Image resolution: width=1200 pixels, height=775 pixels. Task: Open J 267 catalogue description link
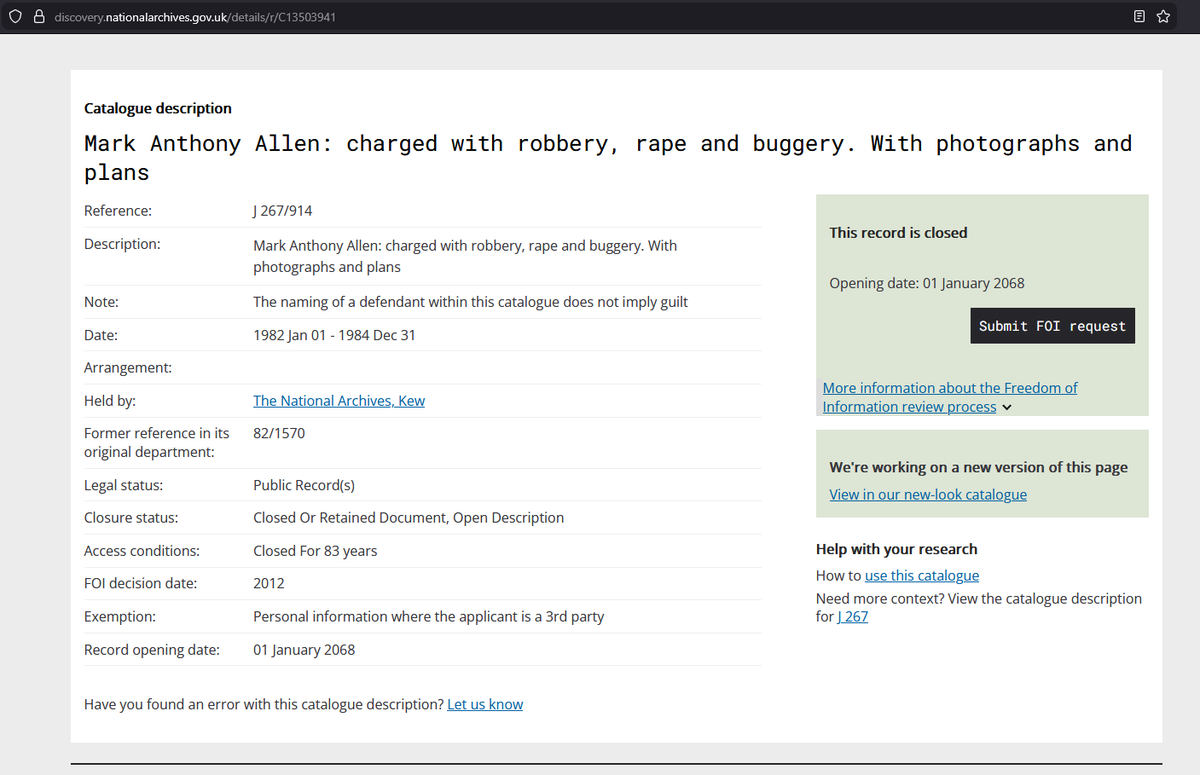pos(853,616)
